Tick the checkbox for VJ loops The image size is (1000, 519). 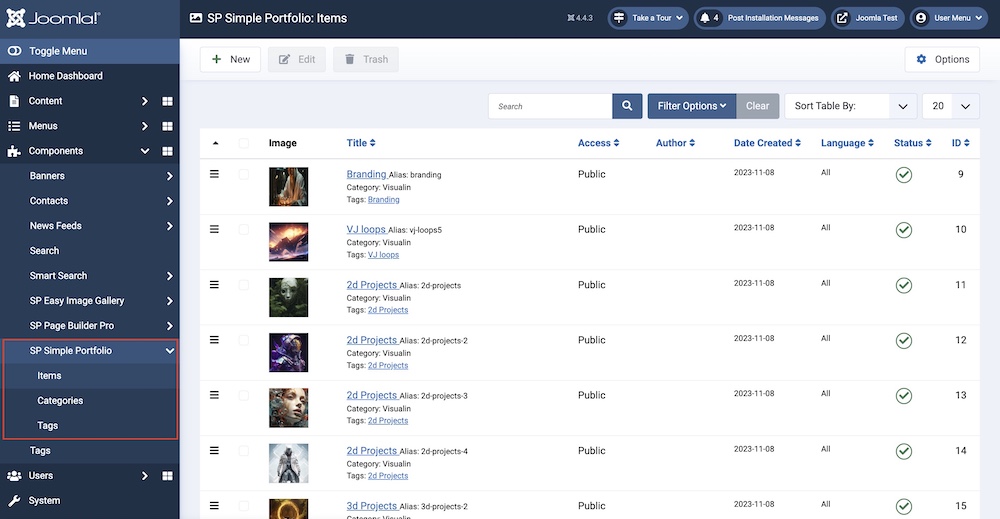point(244,229)
